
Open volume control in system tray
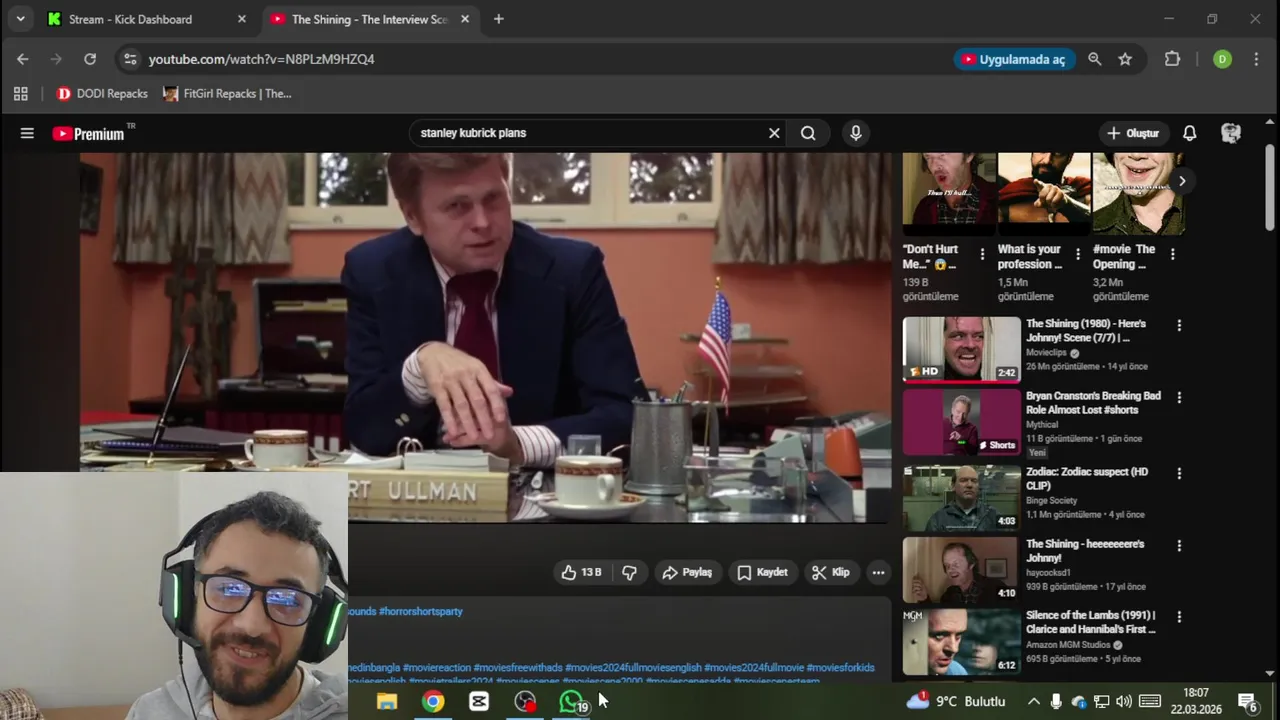click(x=1124, y=702)
